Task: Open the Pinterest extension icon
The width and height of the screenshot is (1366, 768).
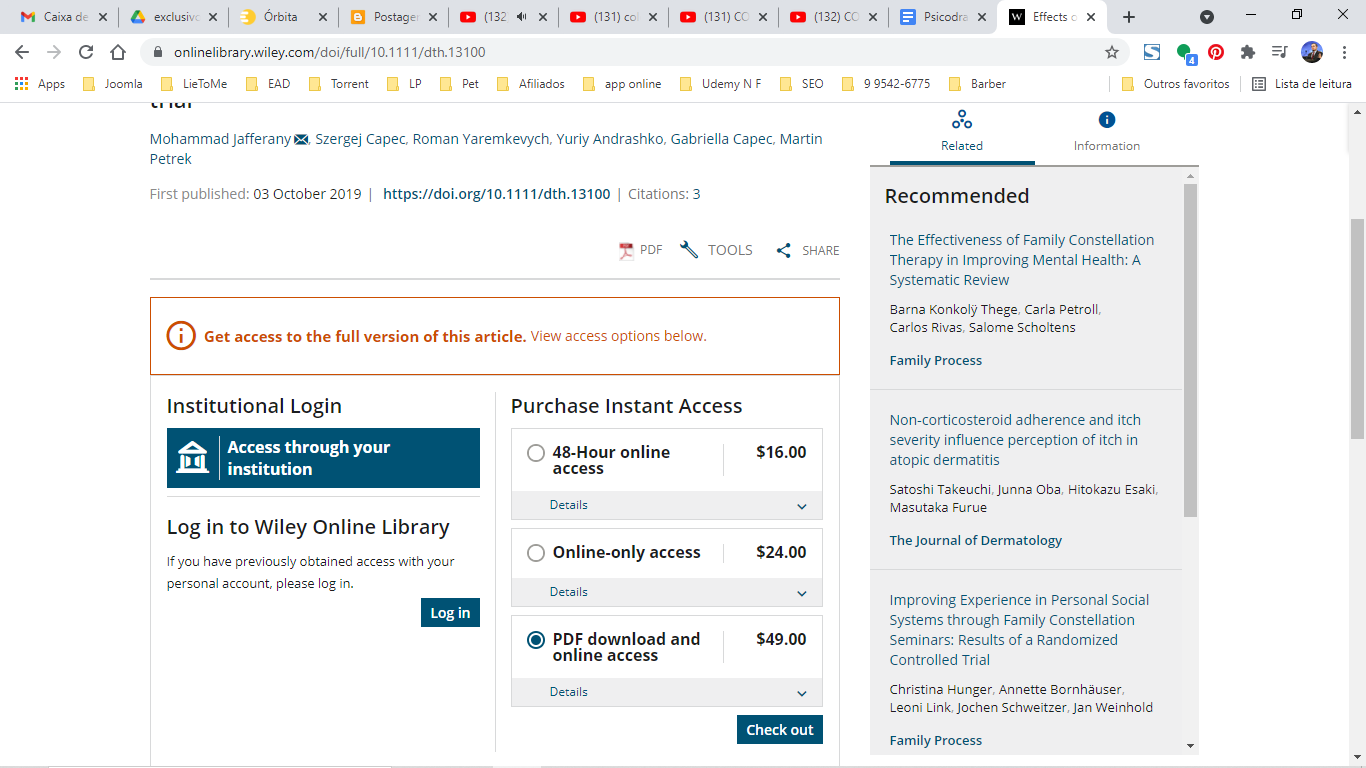Action: (x=1216, y=52)
